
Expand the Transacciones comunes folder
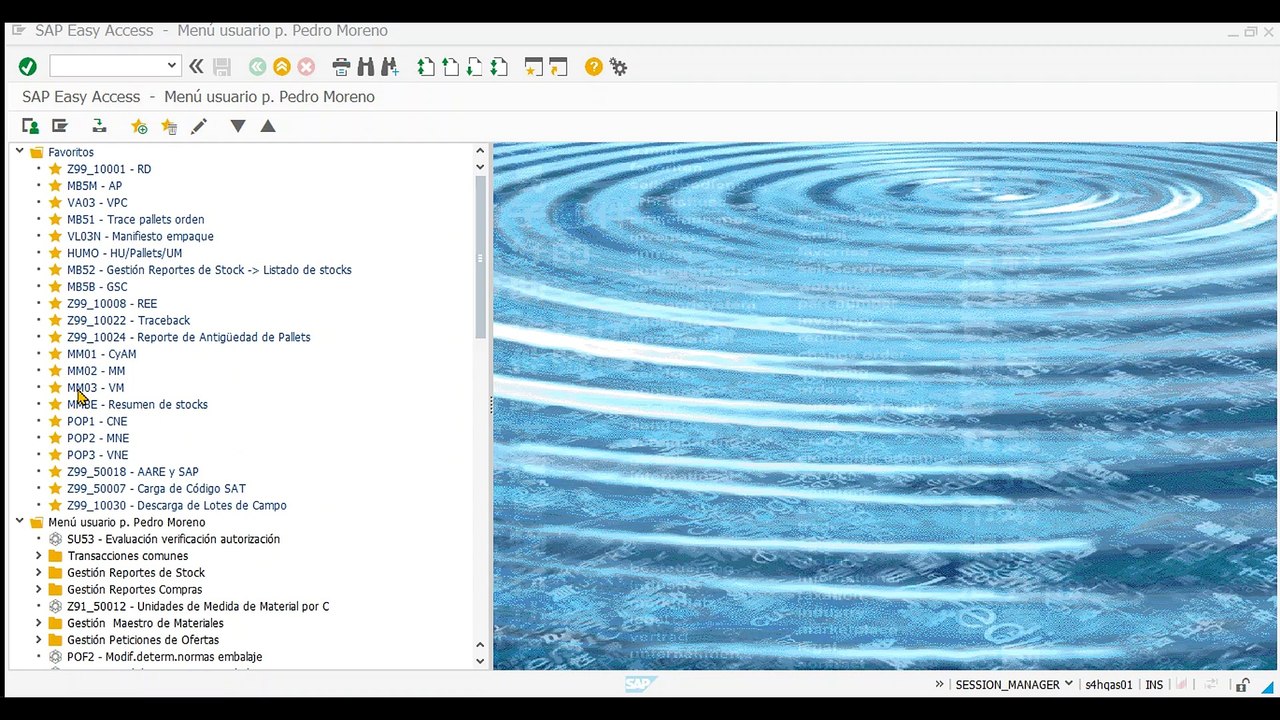click(x=39, y=556)
